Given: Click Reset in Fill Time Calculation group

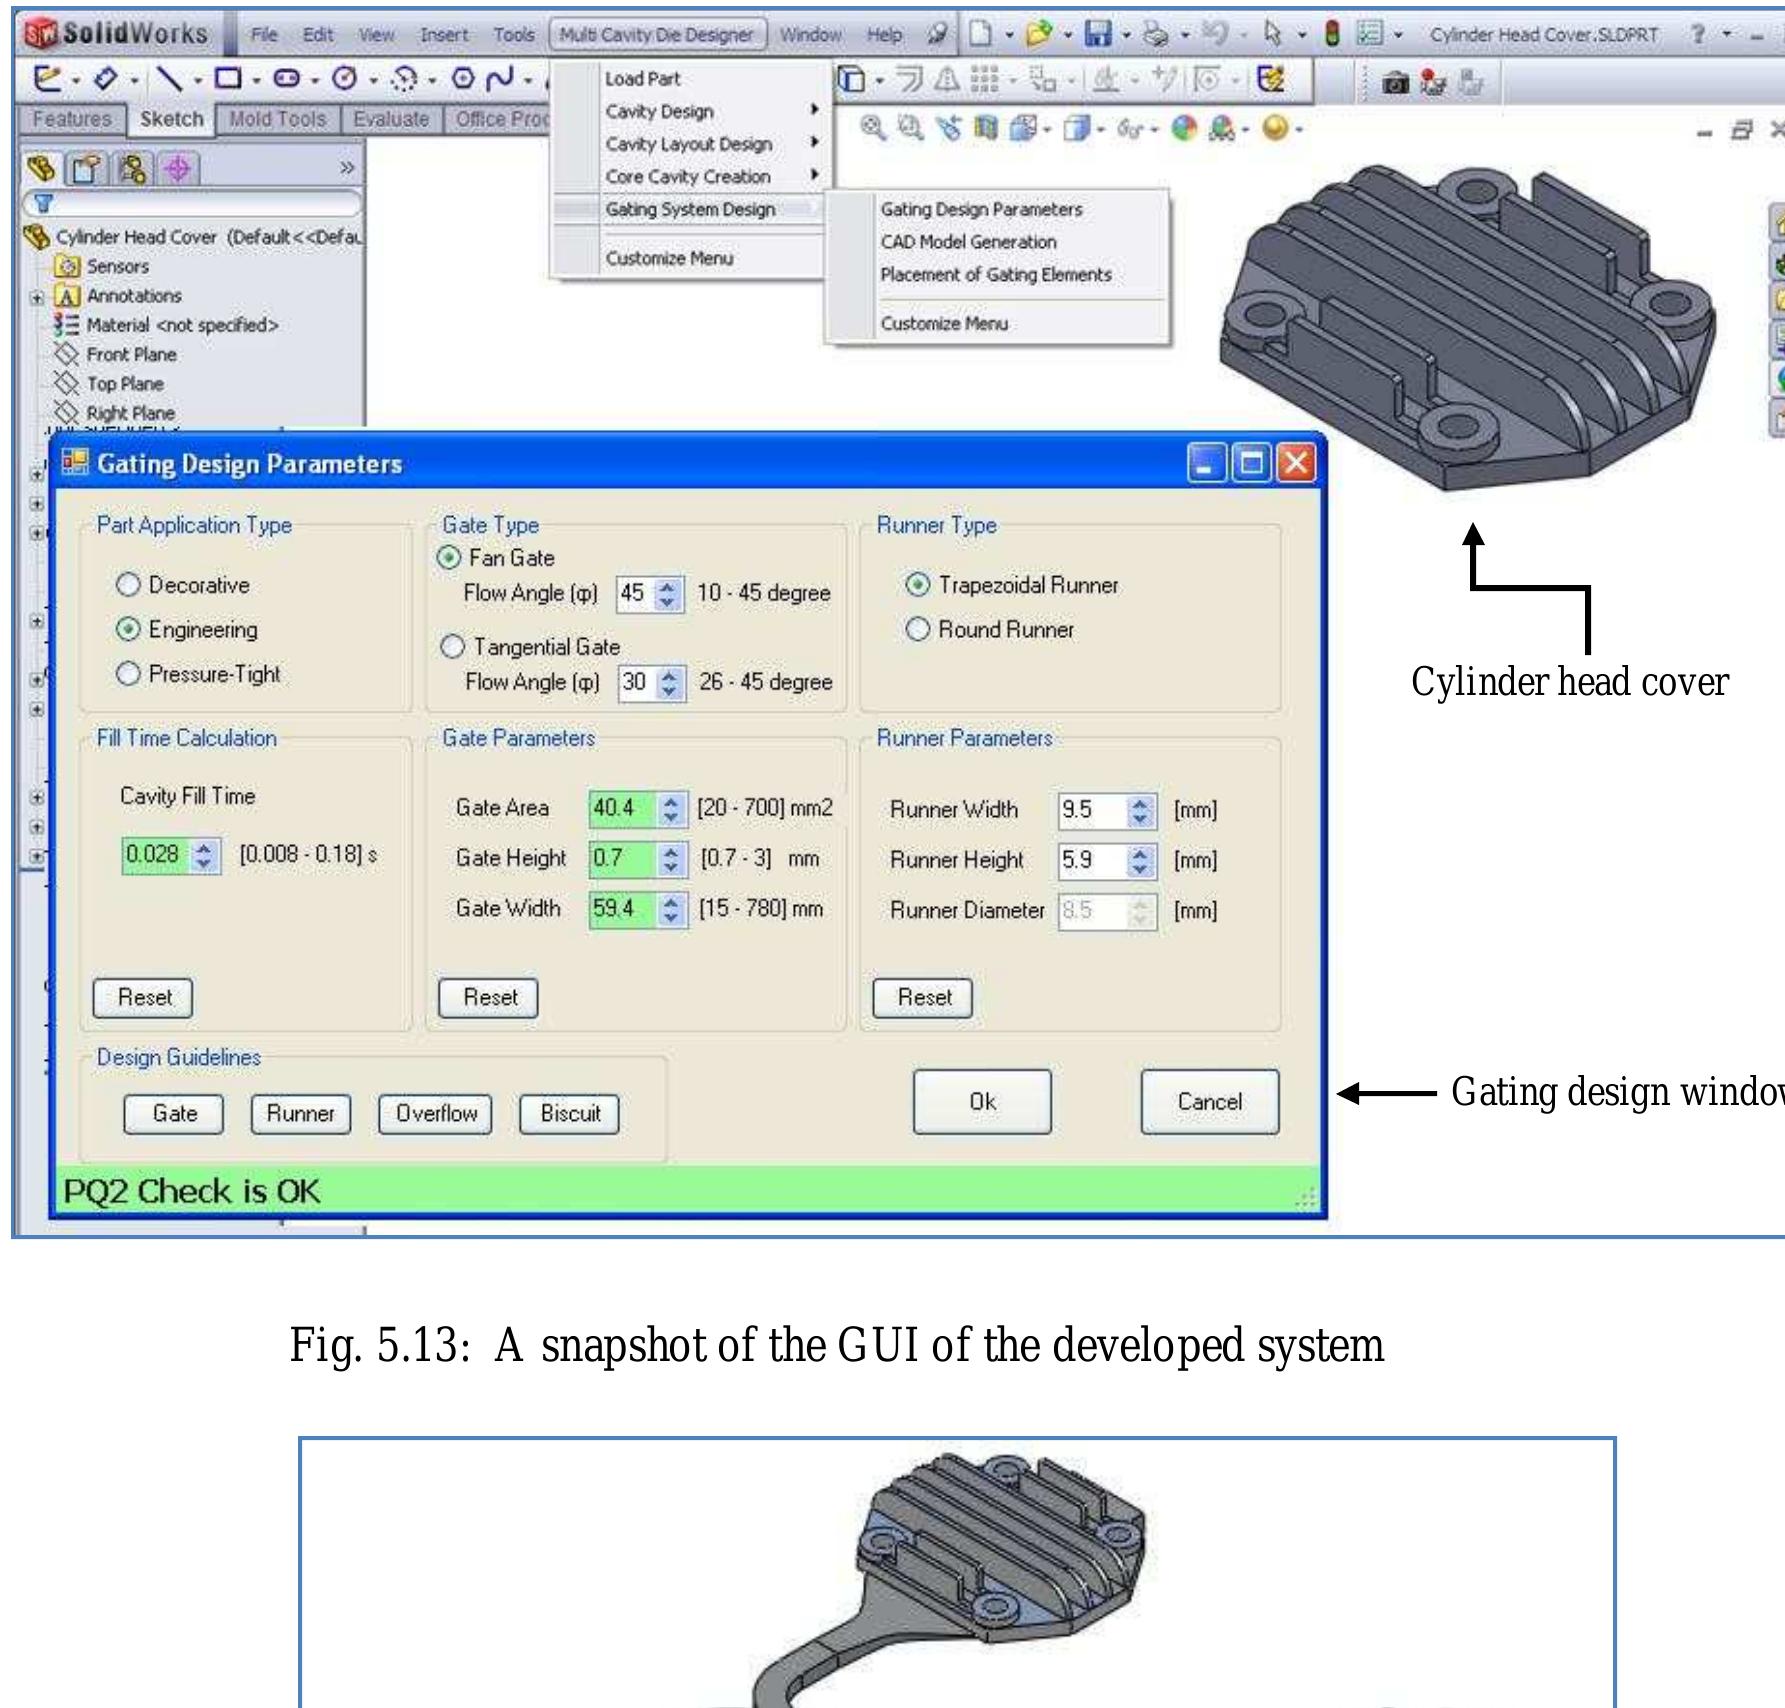Looking at the screenshot, I should 143,998.
